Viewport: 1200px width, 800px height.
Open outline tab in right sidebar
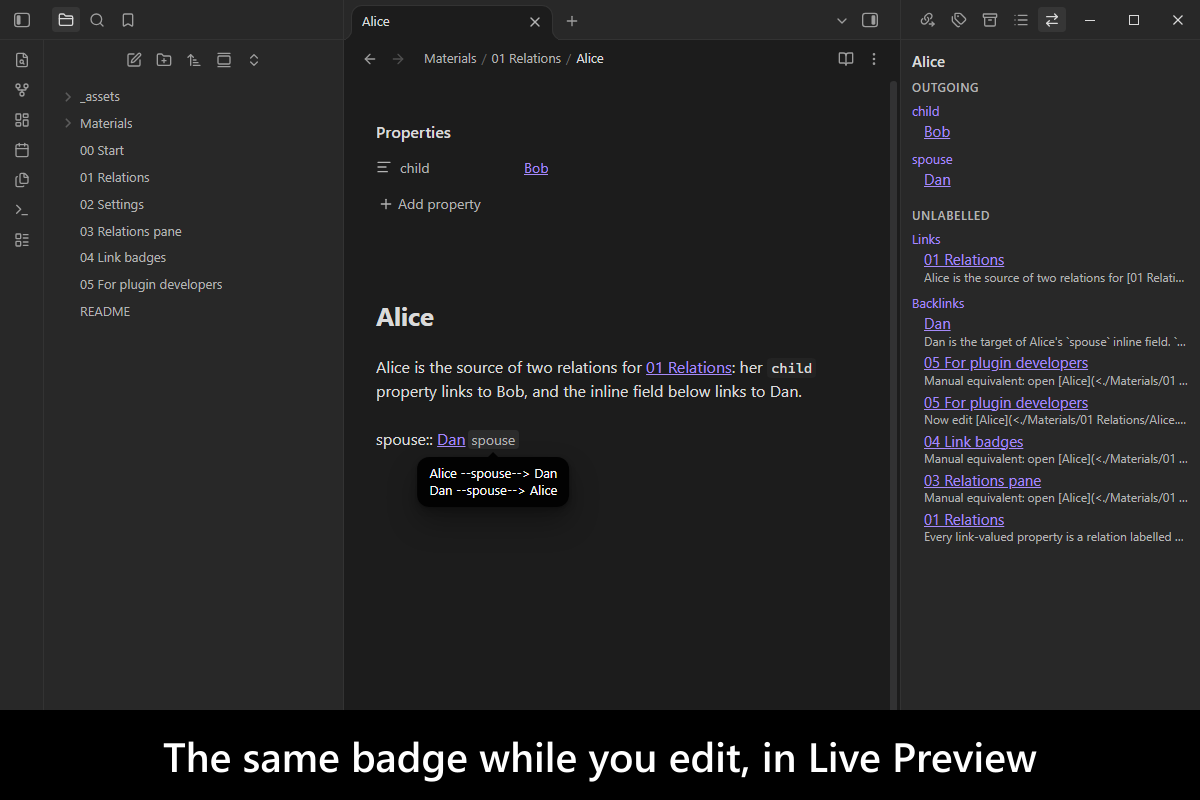click(1021, 20)
